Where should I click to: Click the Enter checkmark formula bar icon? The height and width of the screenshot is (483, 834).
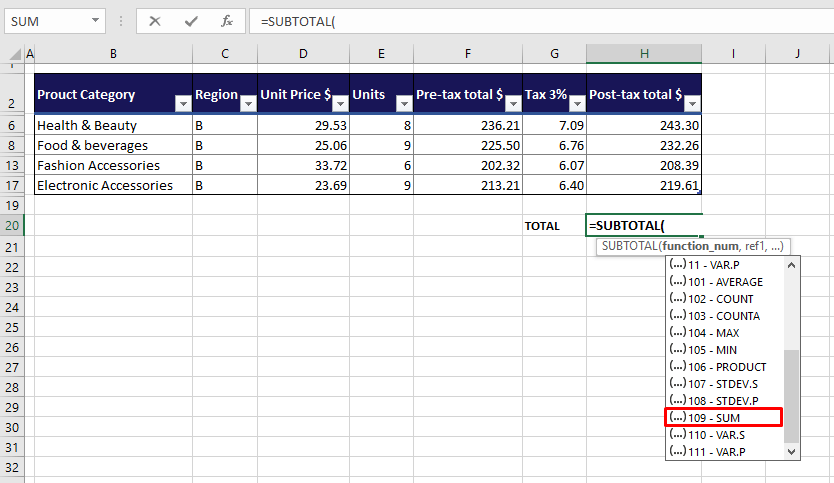pos(191,21)
